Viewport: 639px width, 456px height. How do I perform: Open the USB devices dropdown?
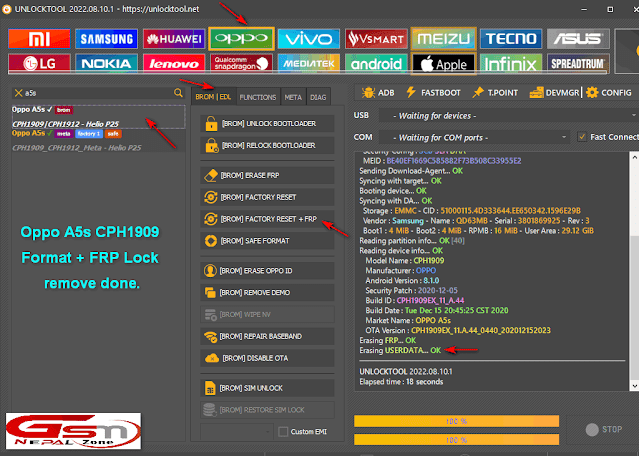pyautogui.click(x=509, y=116)
